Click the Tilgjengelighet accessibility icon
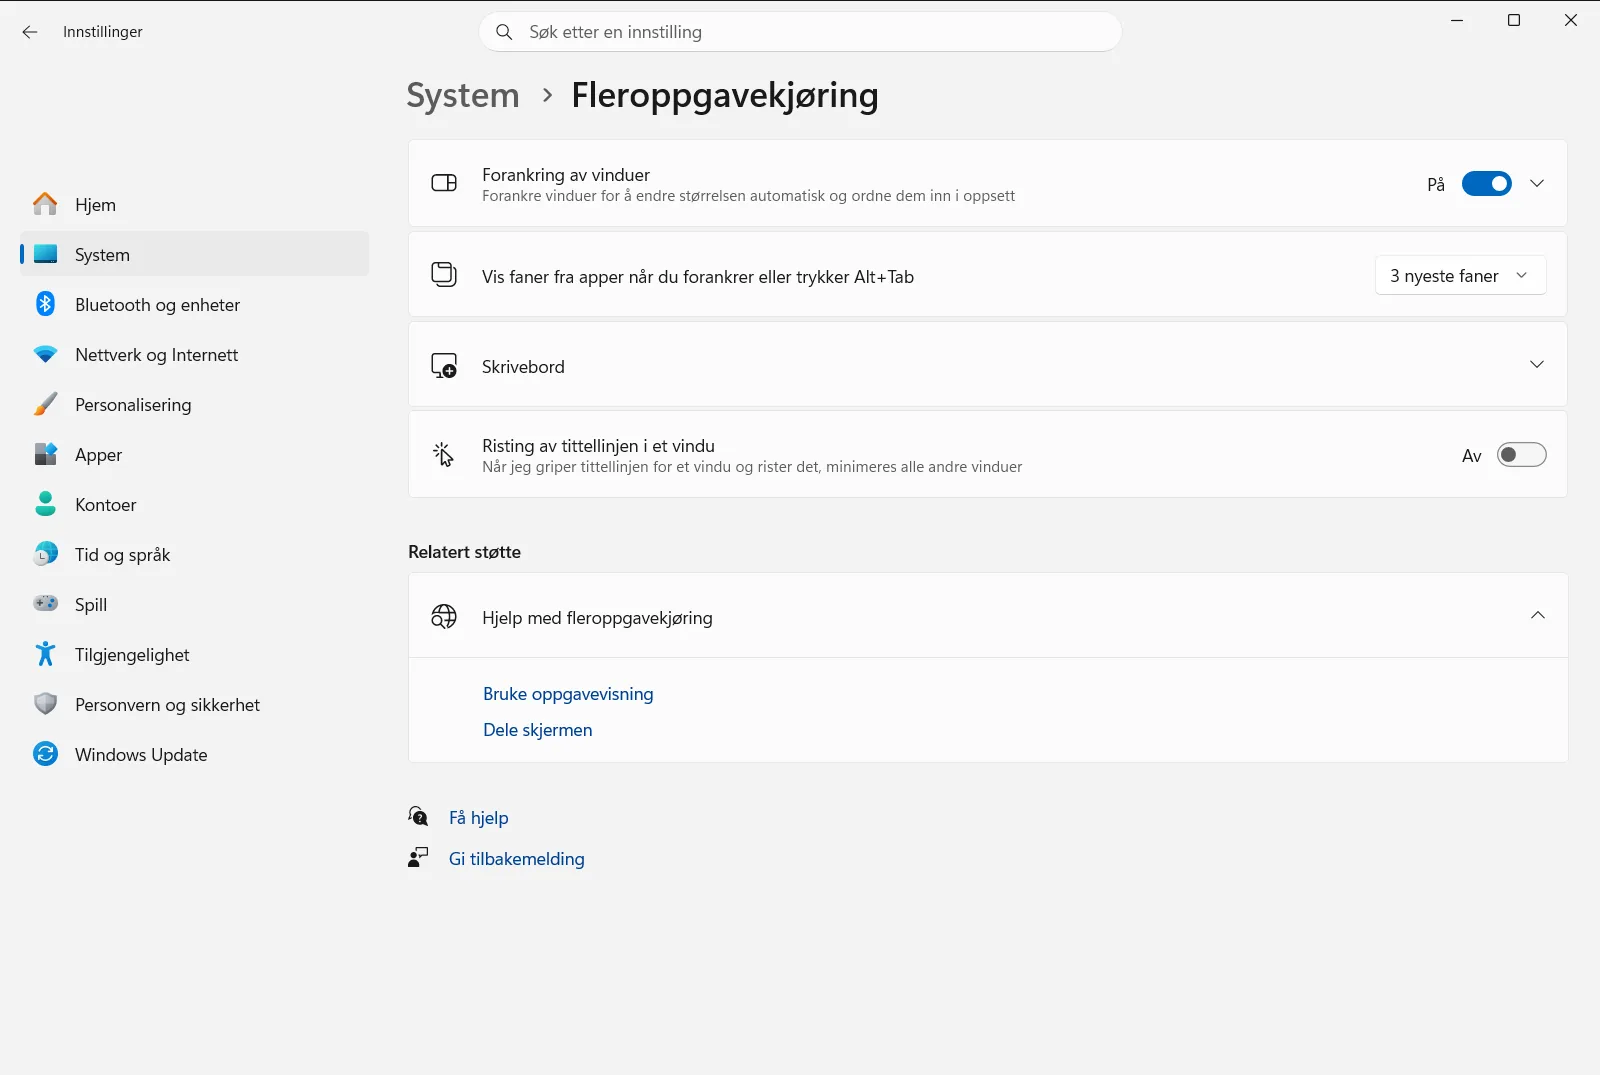1600x1075 pixels. [x=45, y=654]
